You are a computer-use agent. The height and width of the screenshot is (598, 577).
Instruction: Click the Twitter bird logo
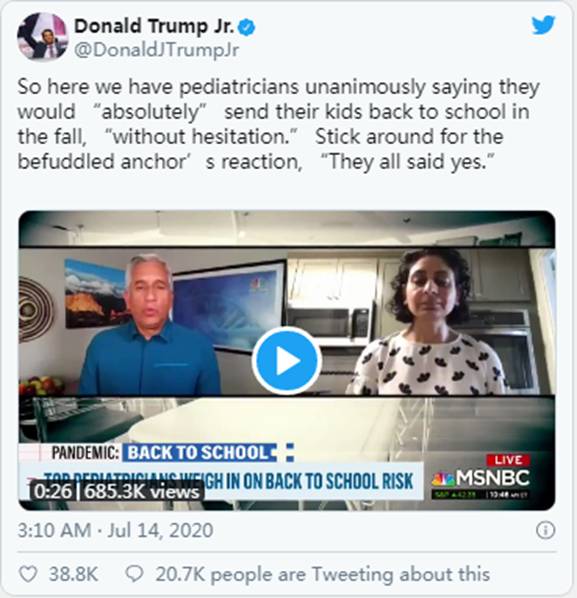(x=543, y=26)
